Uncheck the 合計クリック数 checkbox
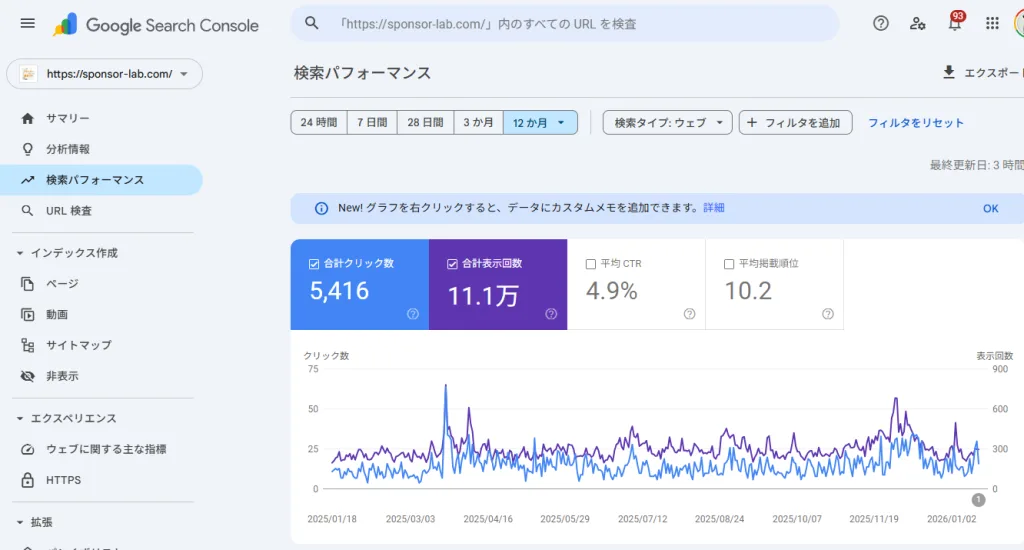 pyautogui.click(x=314, y=264)
